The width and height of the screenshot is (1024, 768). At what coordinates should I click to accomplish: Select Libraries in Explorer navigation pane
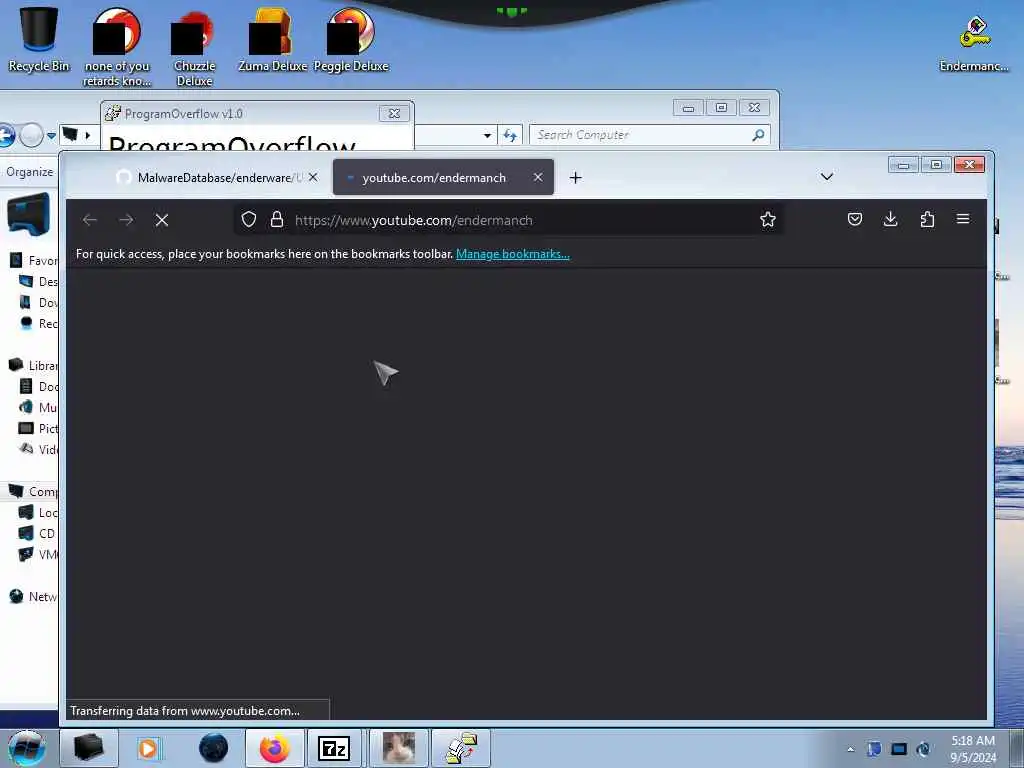[33, 366]
